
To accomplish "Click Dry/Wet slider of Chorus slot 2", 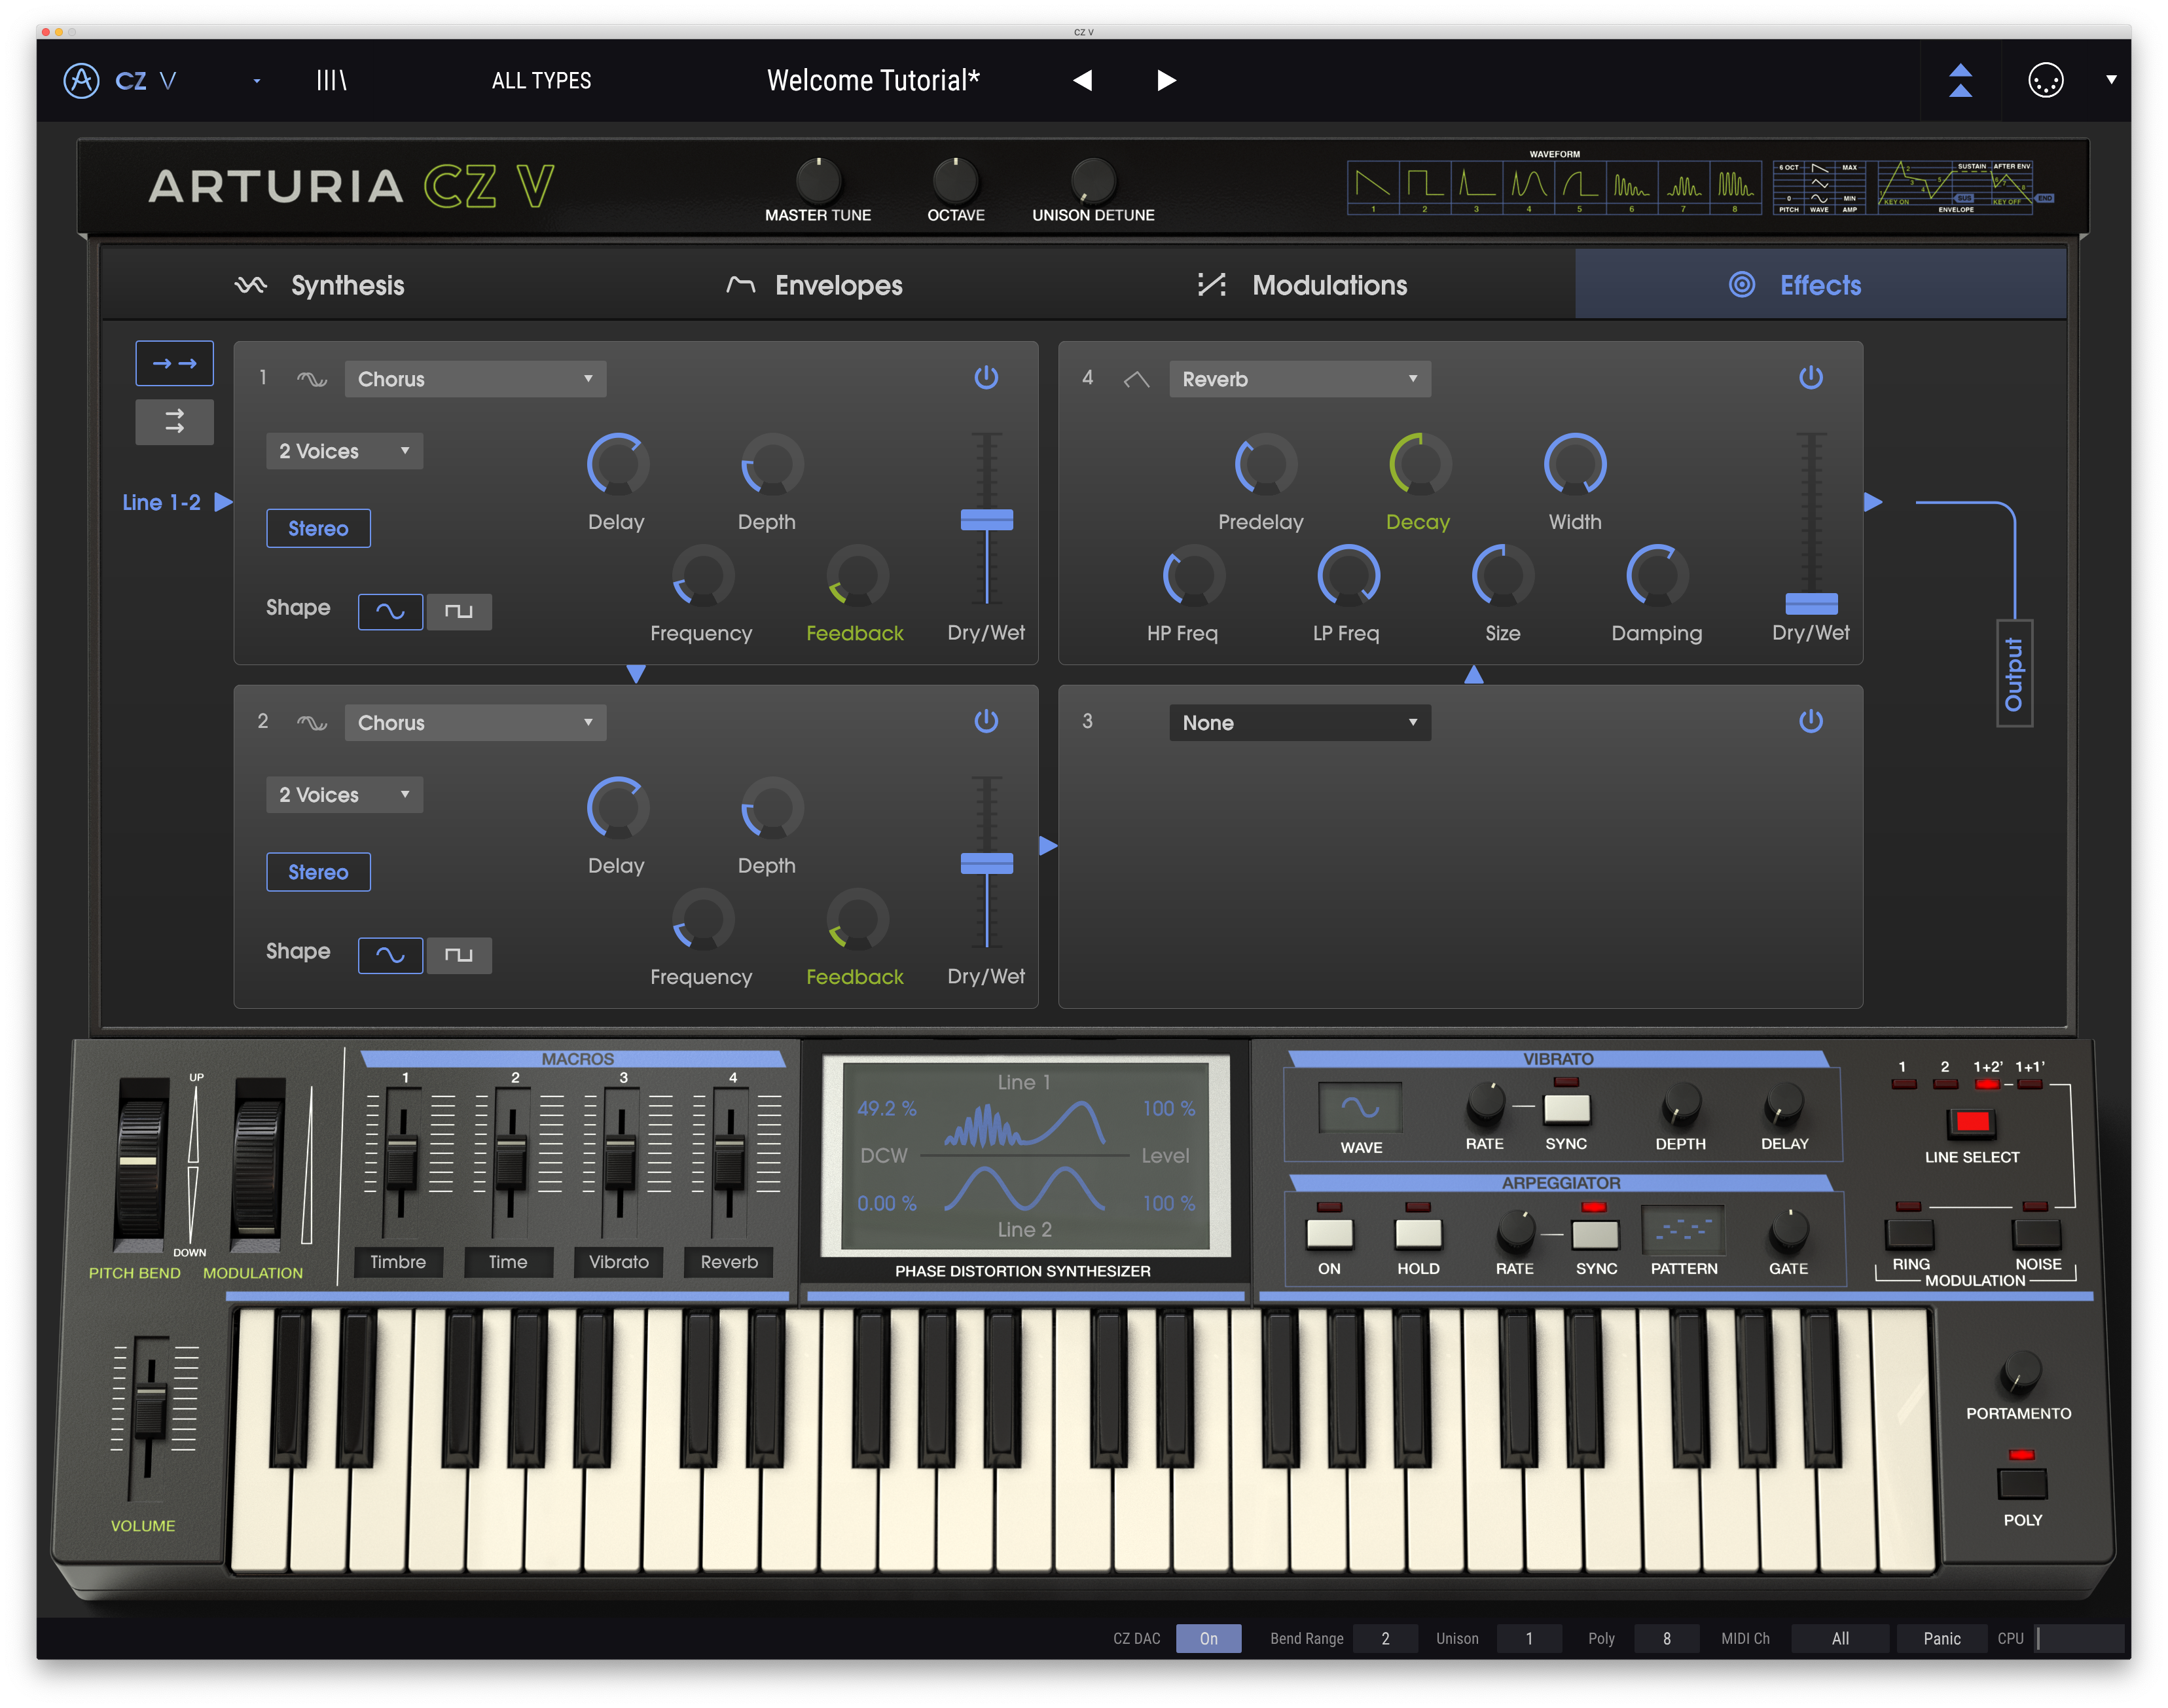I will click(986, 863).
